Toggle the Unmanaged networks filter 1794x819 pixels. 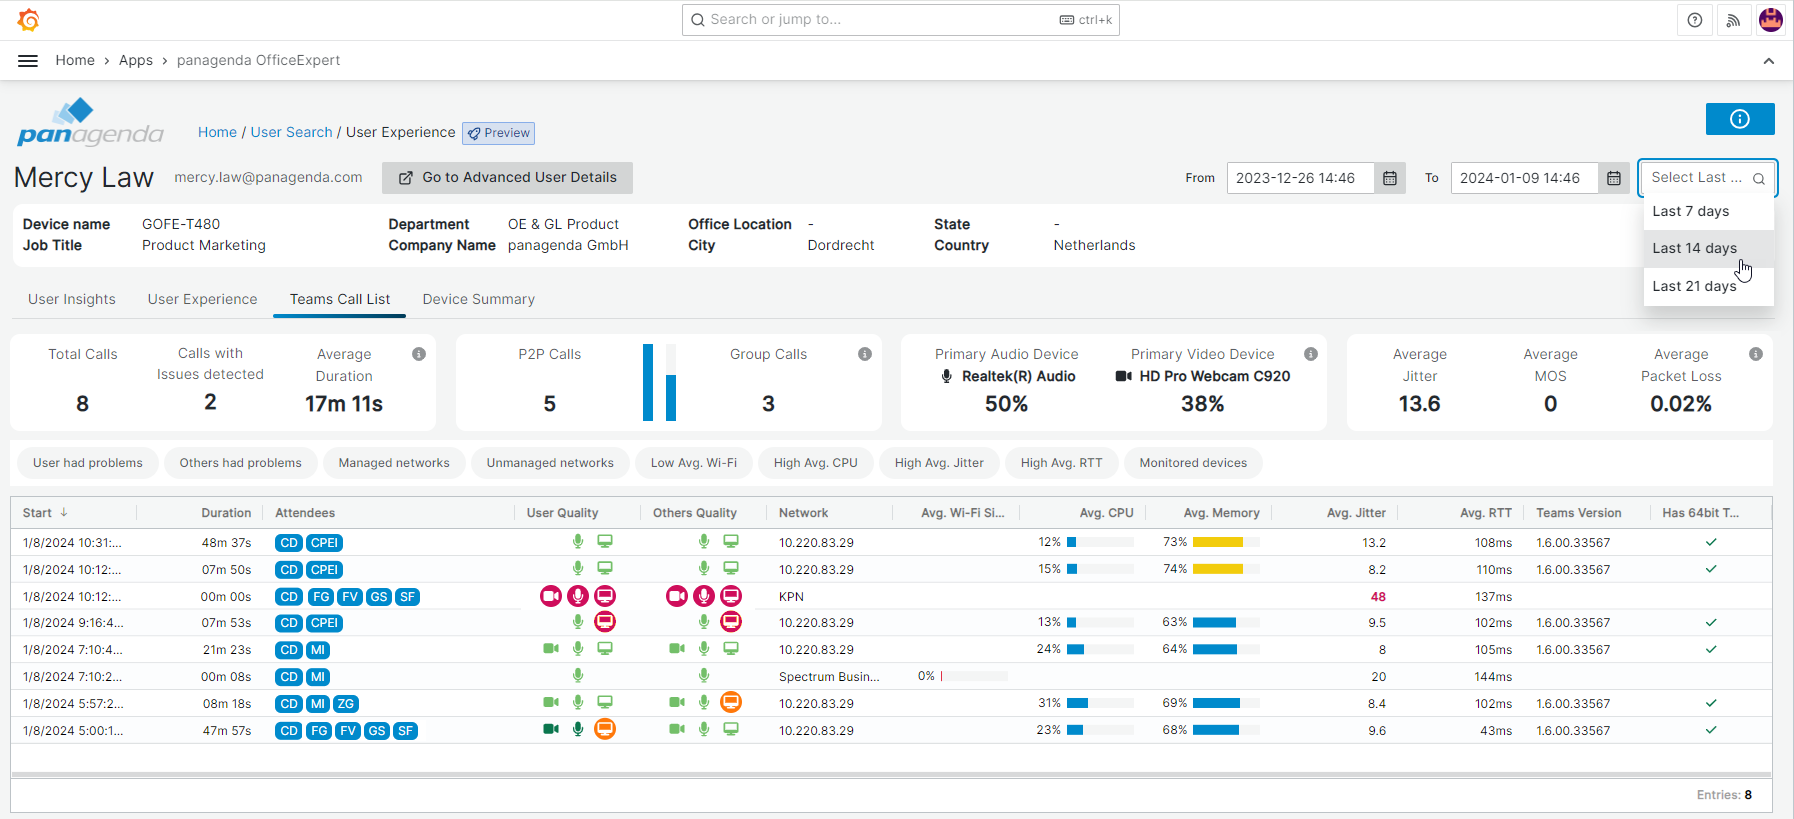point(550,463)
